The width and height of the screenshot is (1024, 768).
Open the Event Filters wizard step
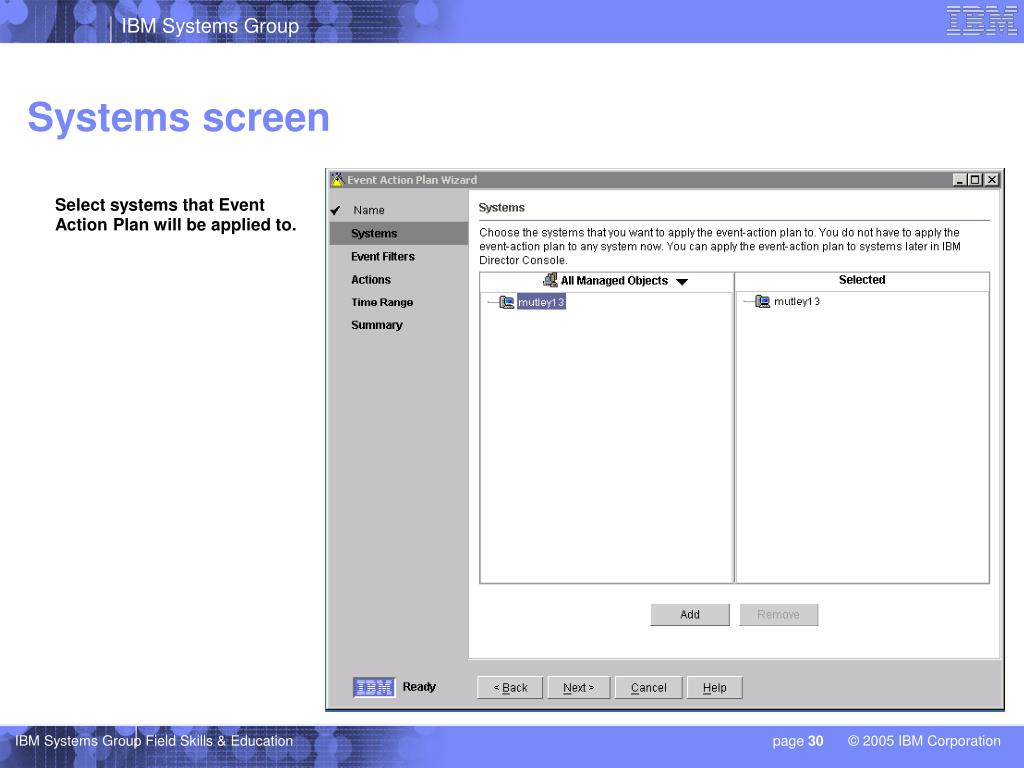(383, 257)
